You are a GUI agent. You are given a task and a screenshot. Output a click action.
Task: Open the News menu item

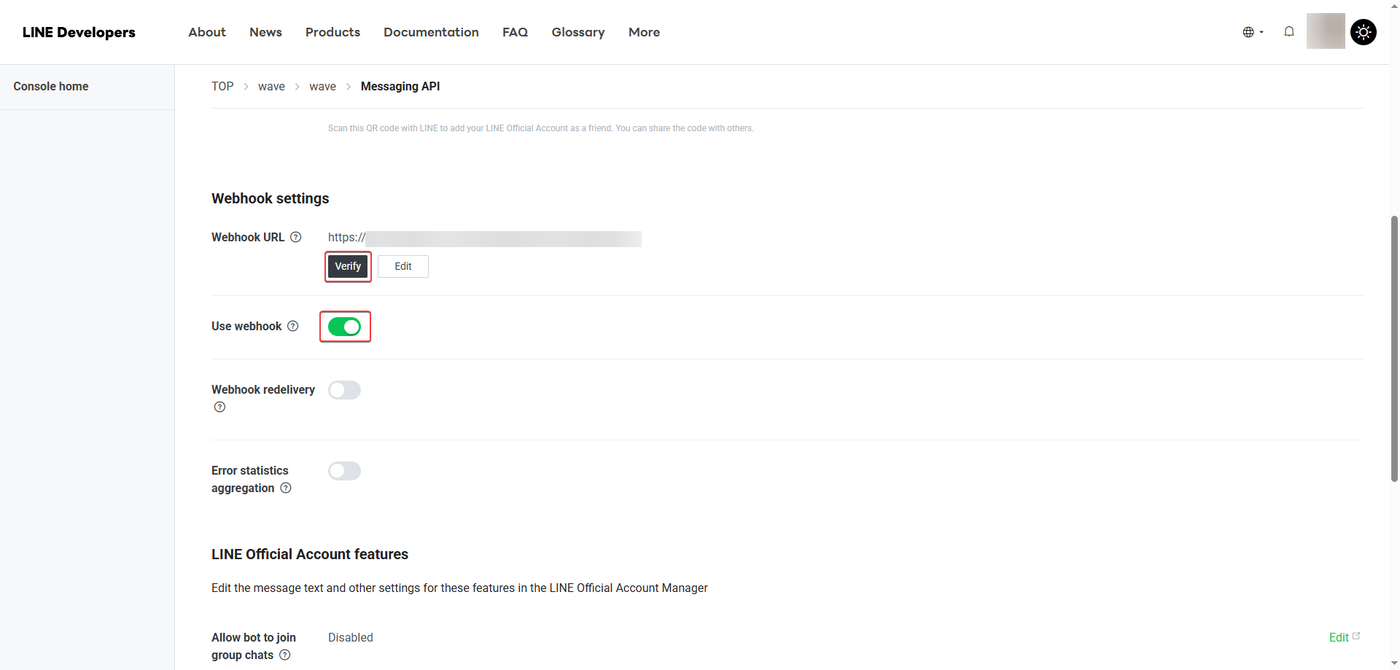pos(266,32)
